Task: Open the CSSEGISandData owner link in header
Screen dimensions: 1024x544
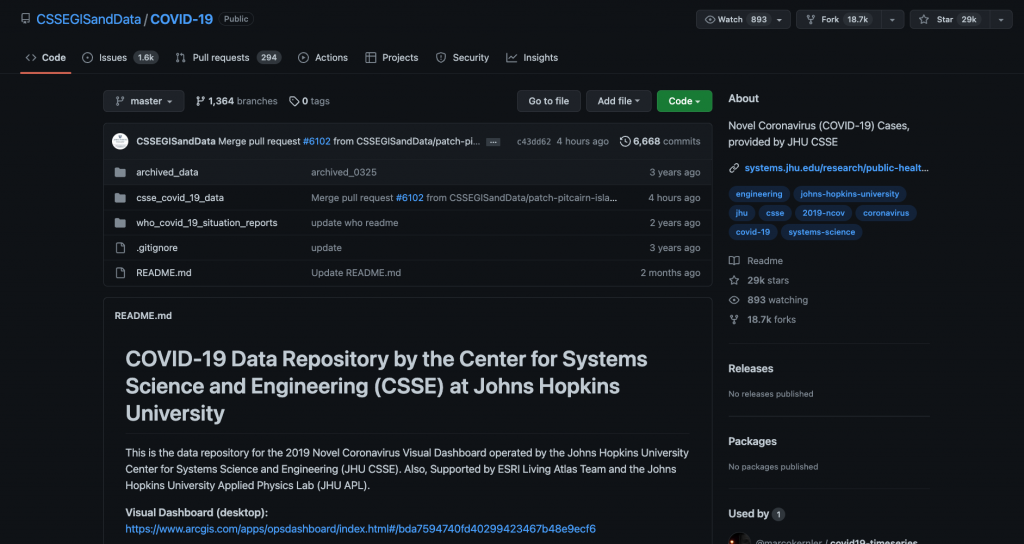Action: (x=89, y=19)
